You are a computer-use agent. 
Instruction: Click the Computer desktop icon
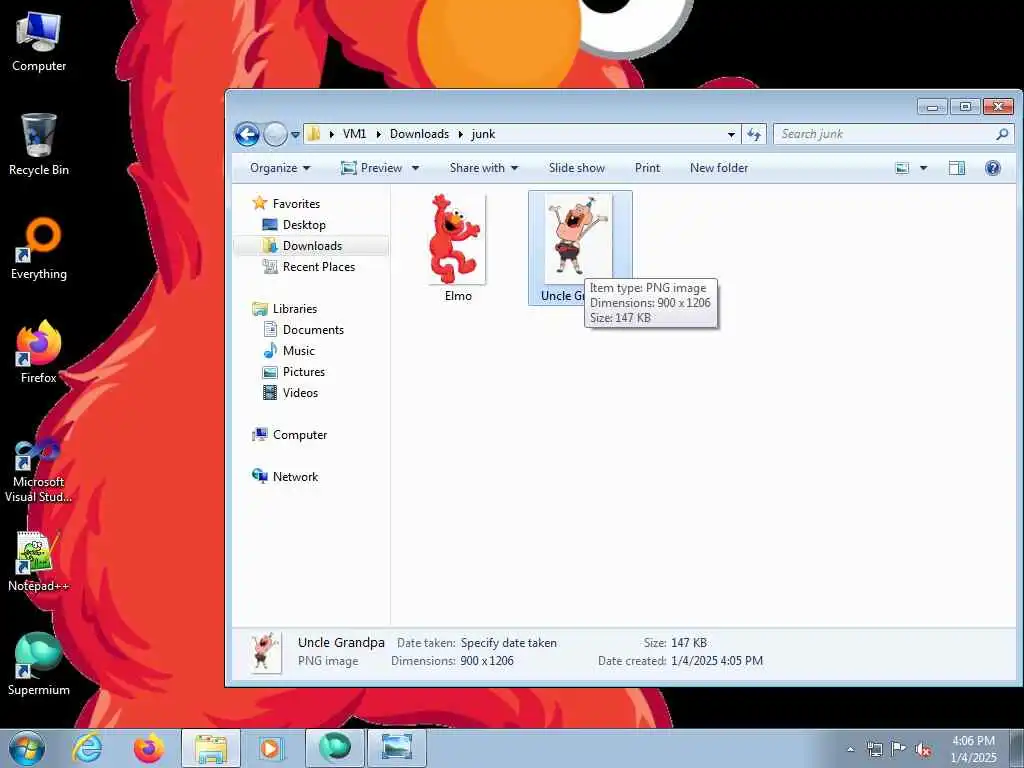click(x=39, y=42)
